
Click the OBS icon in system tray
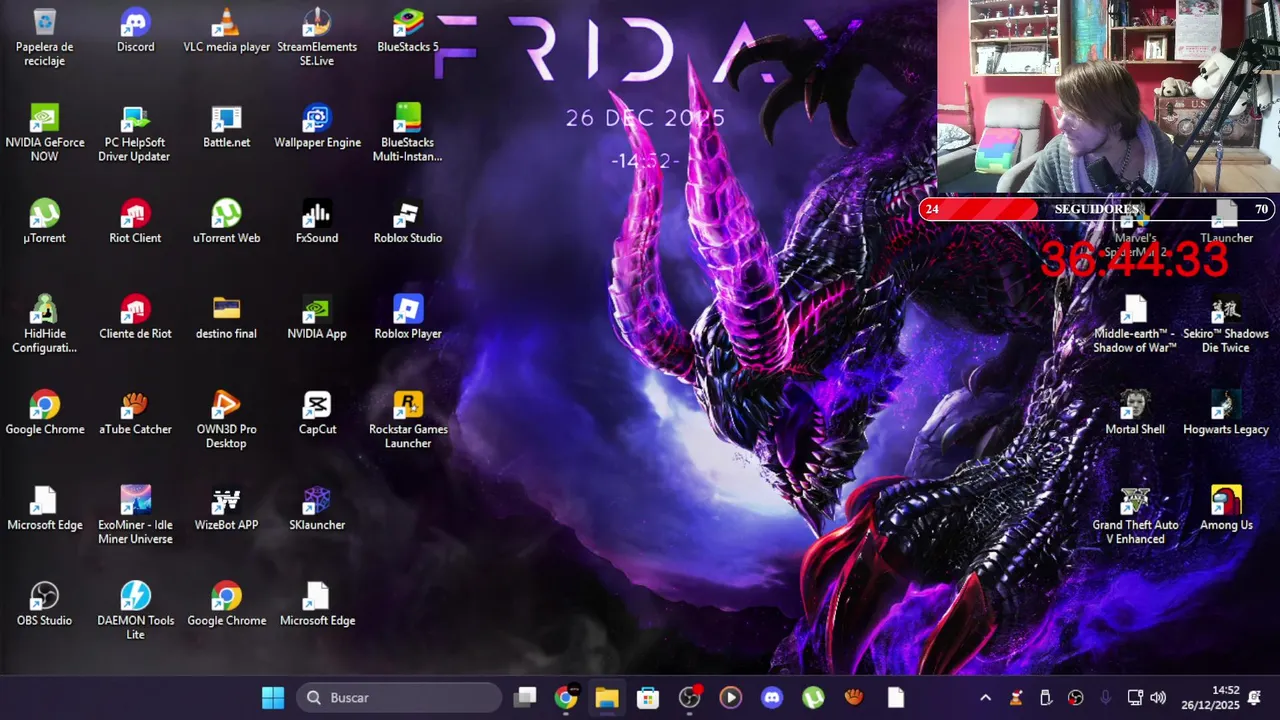1075,698
